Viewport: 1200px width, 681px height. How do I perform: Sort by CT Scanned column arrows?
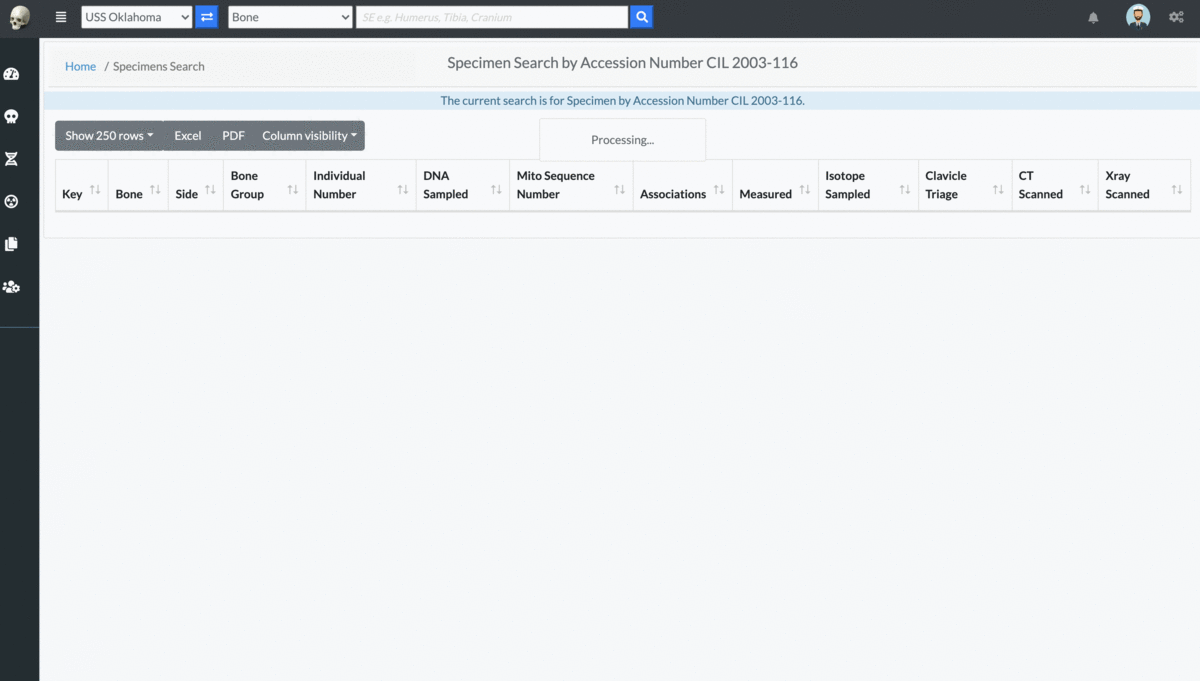[1085, 190]
